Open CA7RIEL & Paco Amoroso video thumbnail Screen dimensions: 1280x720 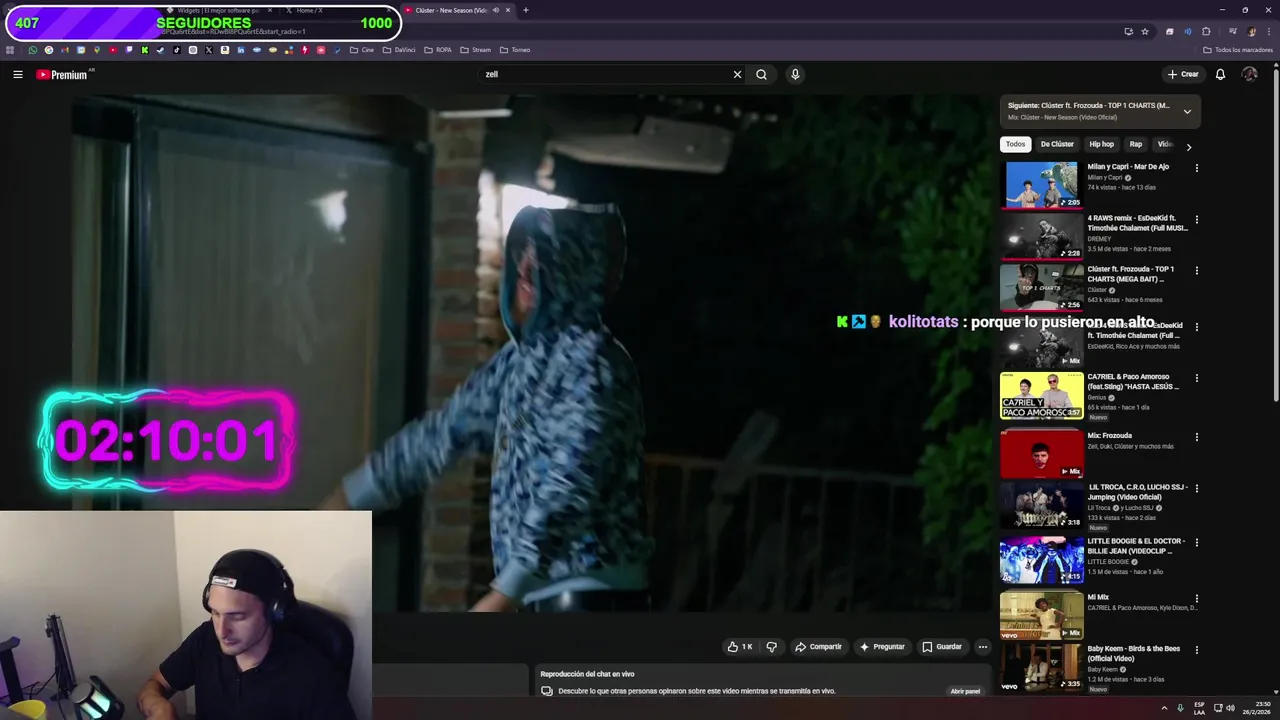[x=1041, y=395]
